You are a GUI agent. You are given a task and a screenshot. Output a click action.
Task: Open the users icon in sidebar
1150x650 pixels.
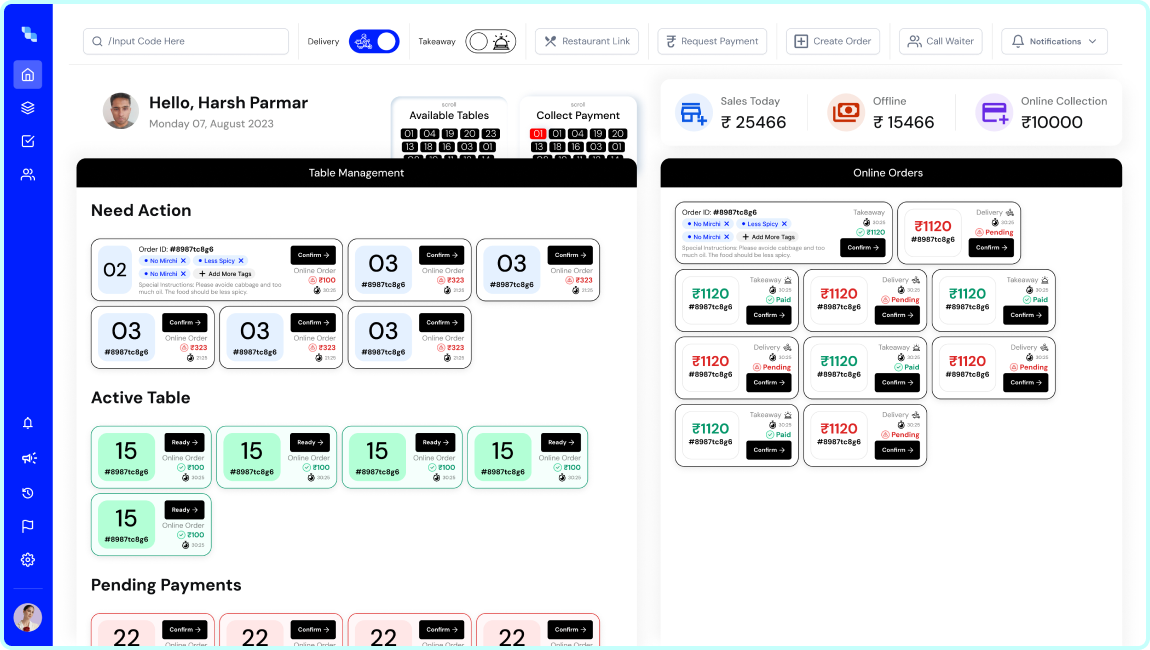tap(28, 175)
